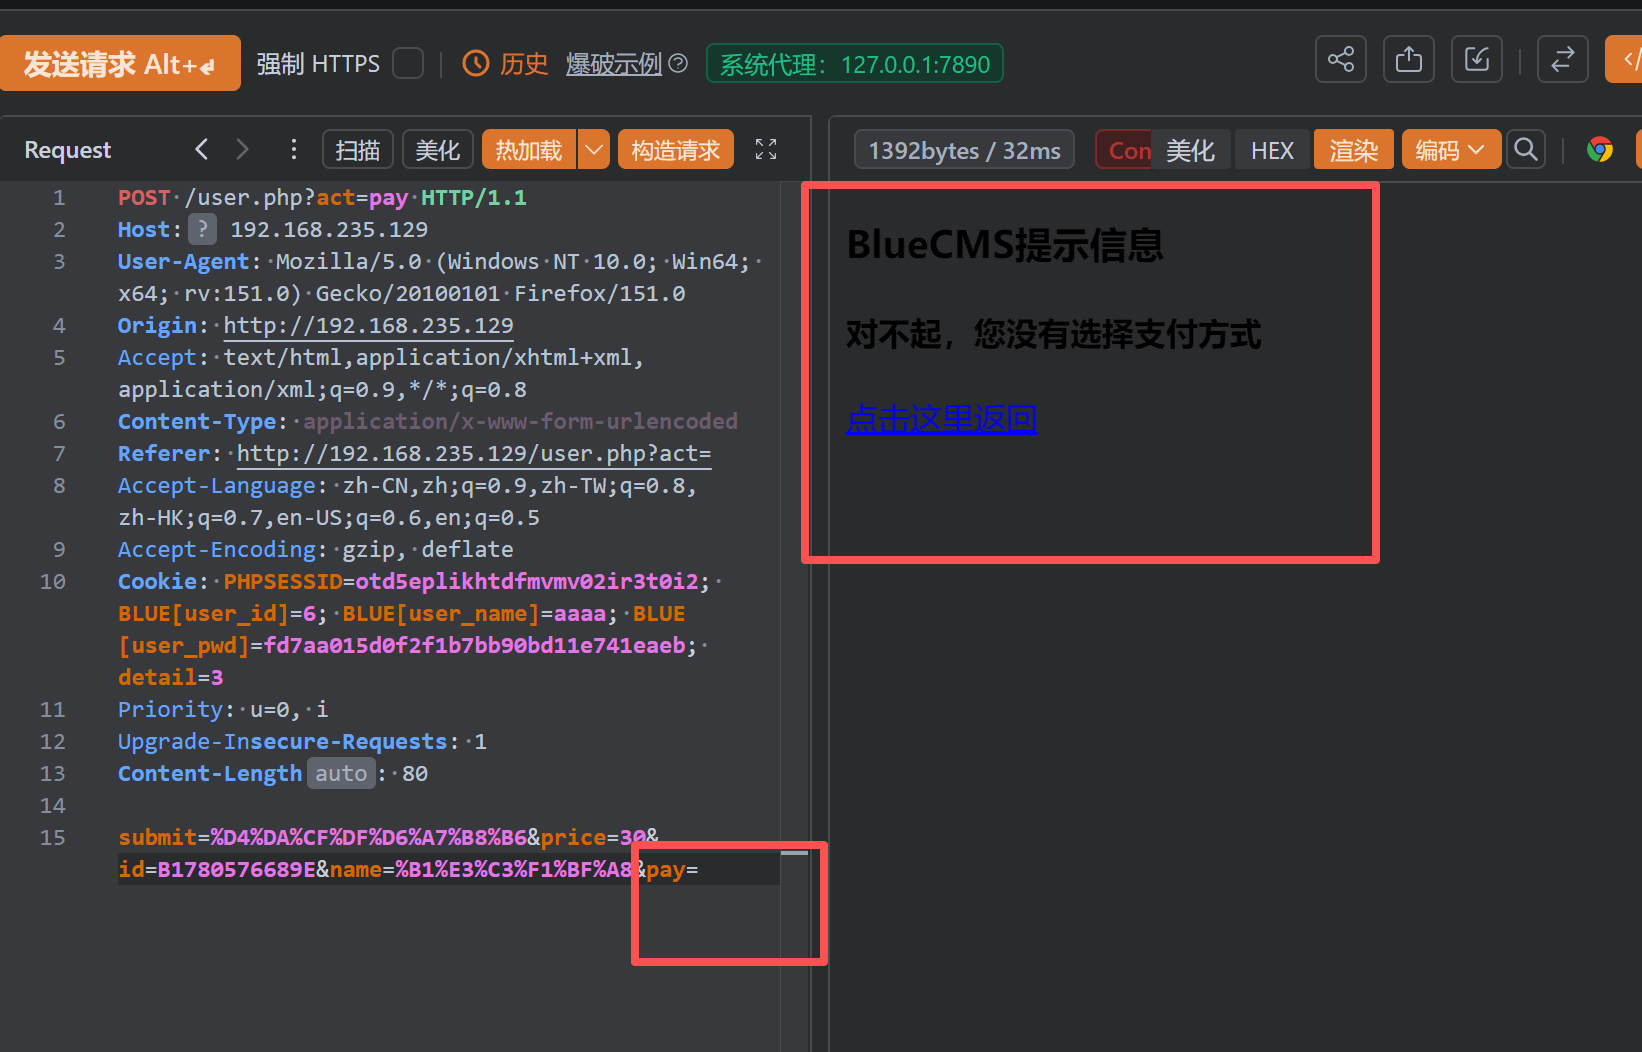Click the Content-Type value application/x-www-form-urlencoded
1642x1052 pixels.
coord(520,422)
